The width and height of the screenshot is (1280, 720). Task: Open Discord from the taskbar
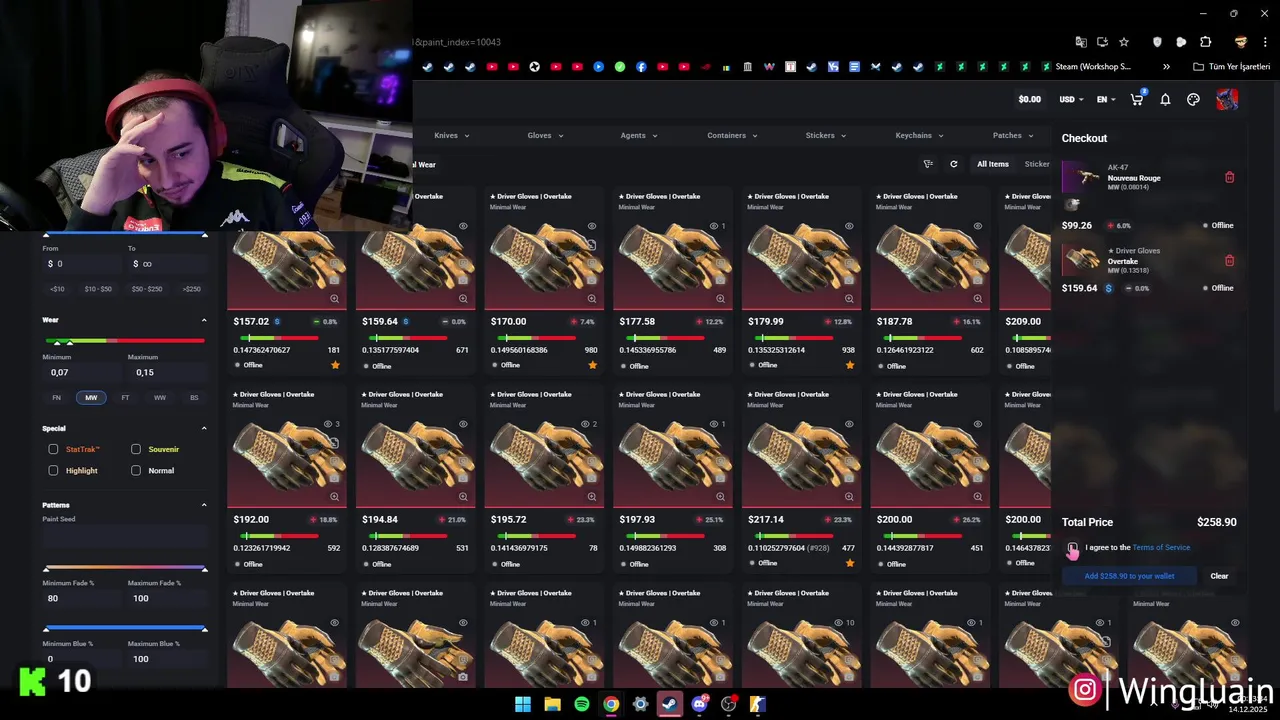(x=699, y=704)
